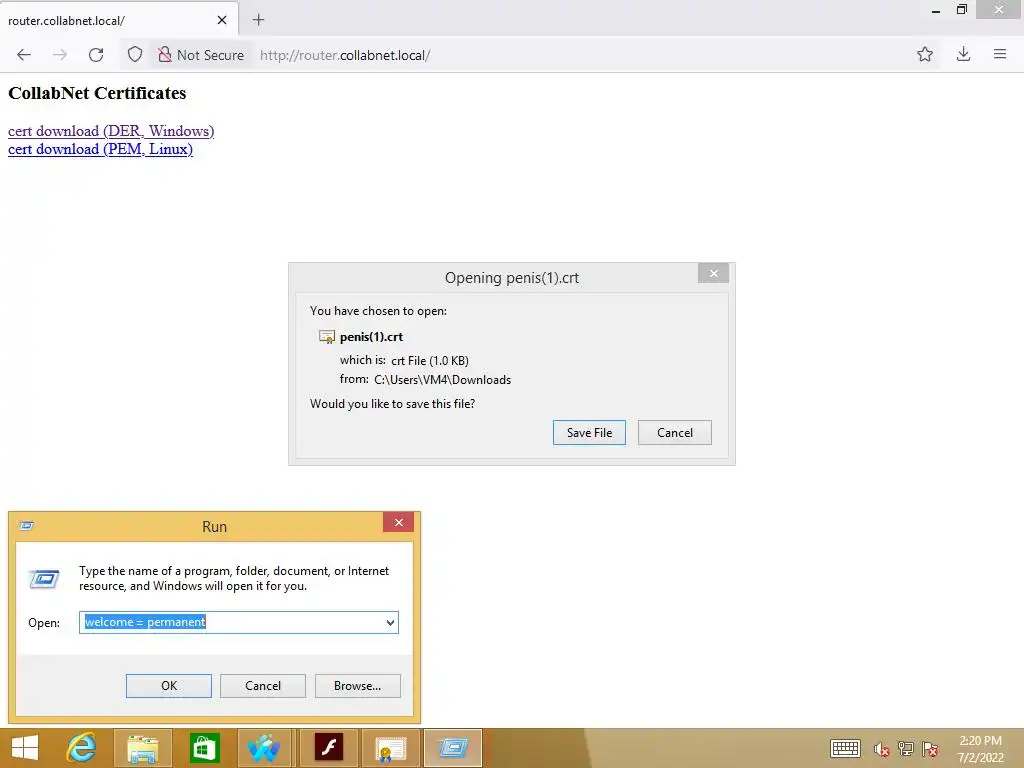The height and width of the screenshot is (768, 1024).
Task: Click the Not Secure padlock icon
Action: 165,55
